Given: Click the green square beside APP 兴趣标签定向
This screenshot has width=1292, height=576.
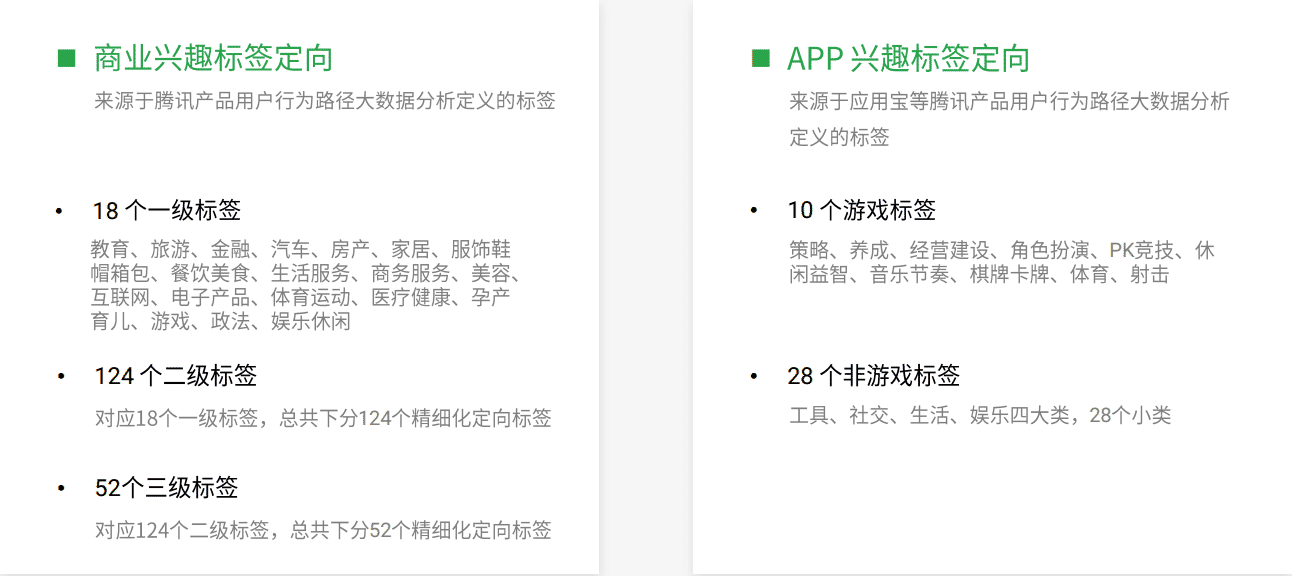Looking at the screenshot, I should click(x=761, y=59).
